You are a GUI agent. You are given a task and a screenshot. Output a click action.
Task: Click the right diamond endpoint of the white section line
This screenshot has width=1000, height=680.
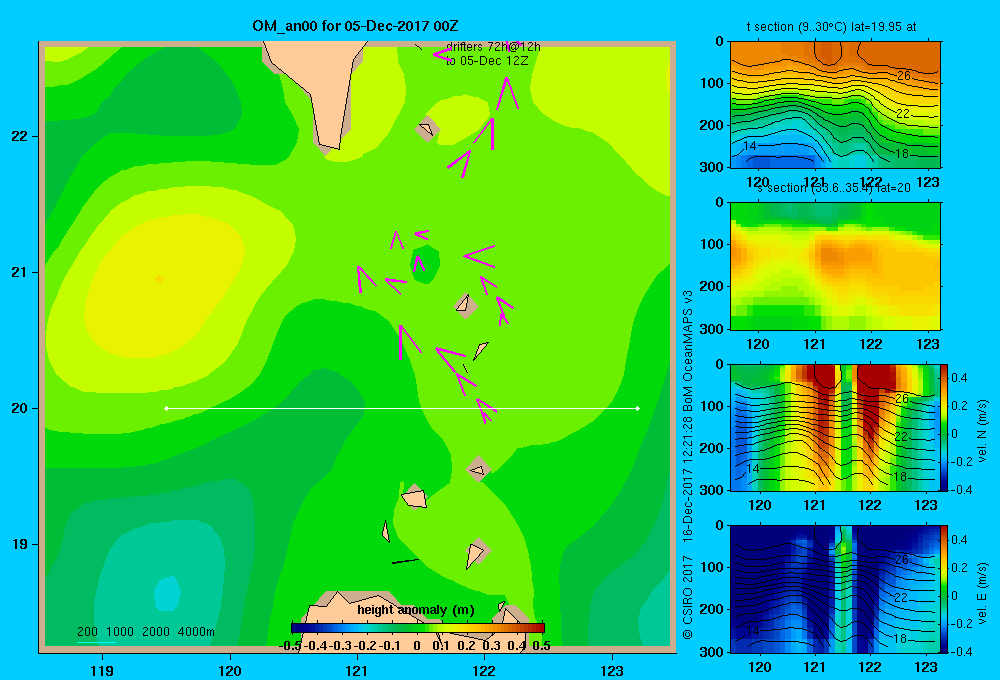(638, 408)
